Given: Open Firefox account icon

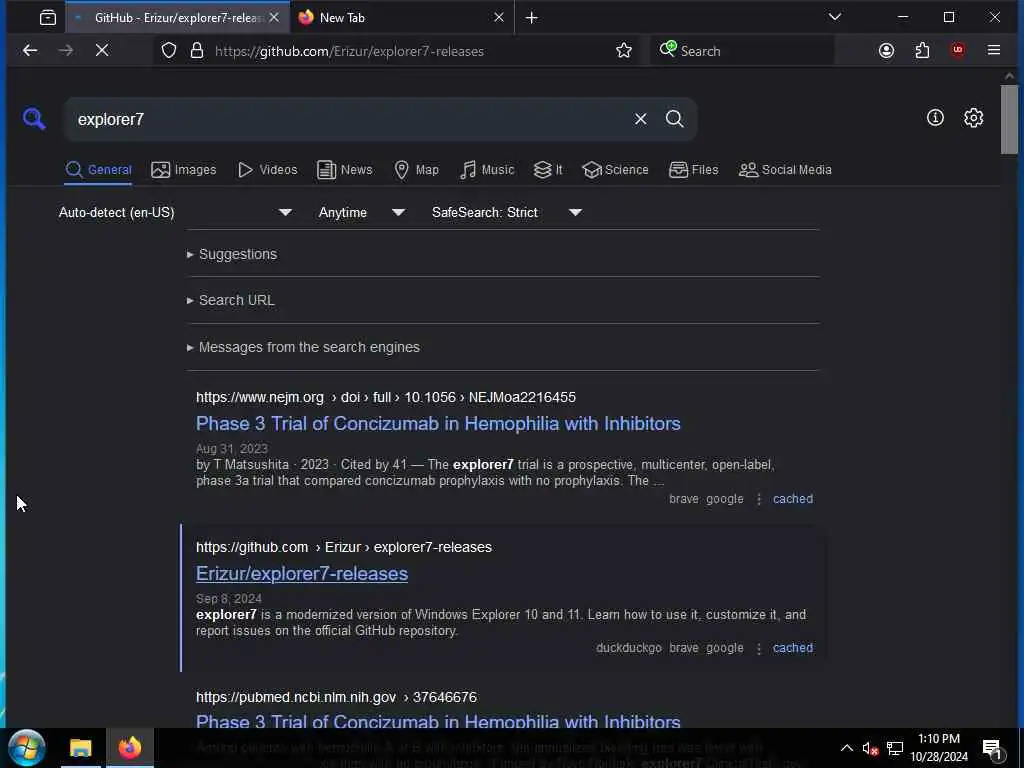Looking at the screenshot, I should 886,50.
